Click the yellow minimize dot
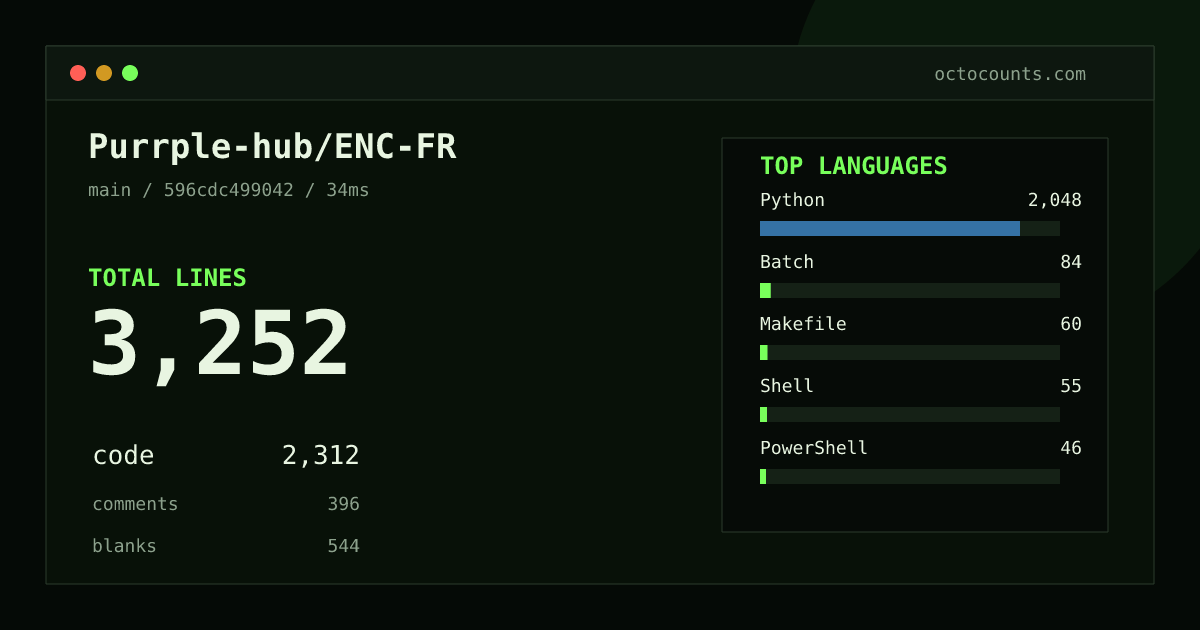This screenshot has height=630, width=1200. 104,73
